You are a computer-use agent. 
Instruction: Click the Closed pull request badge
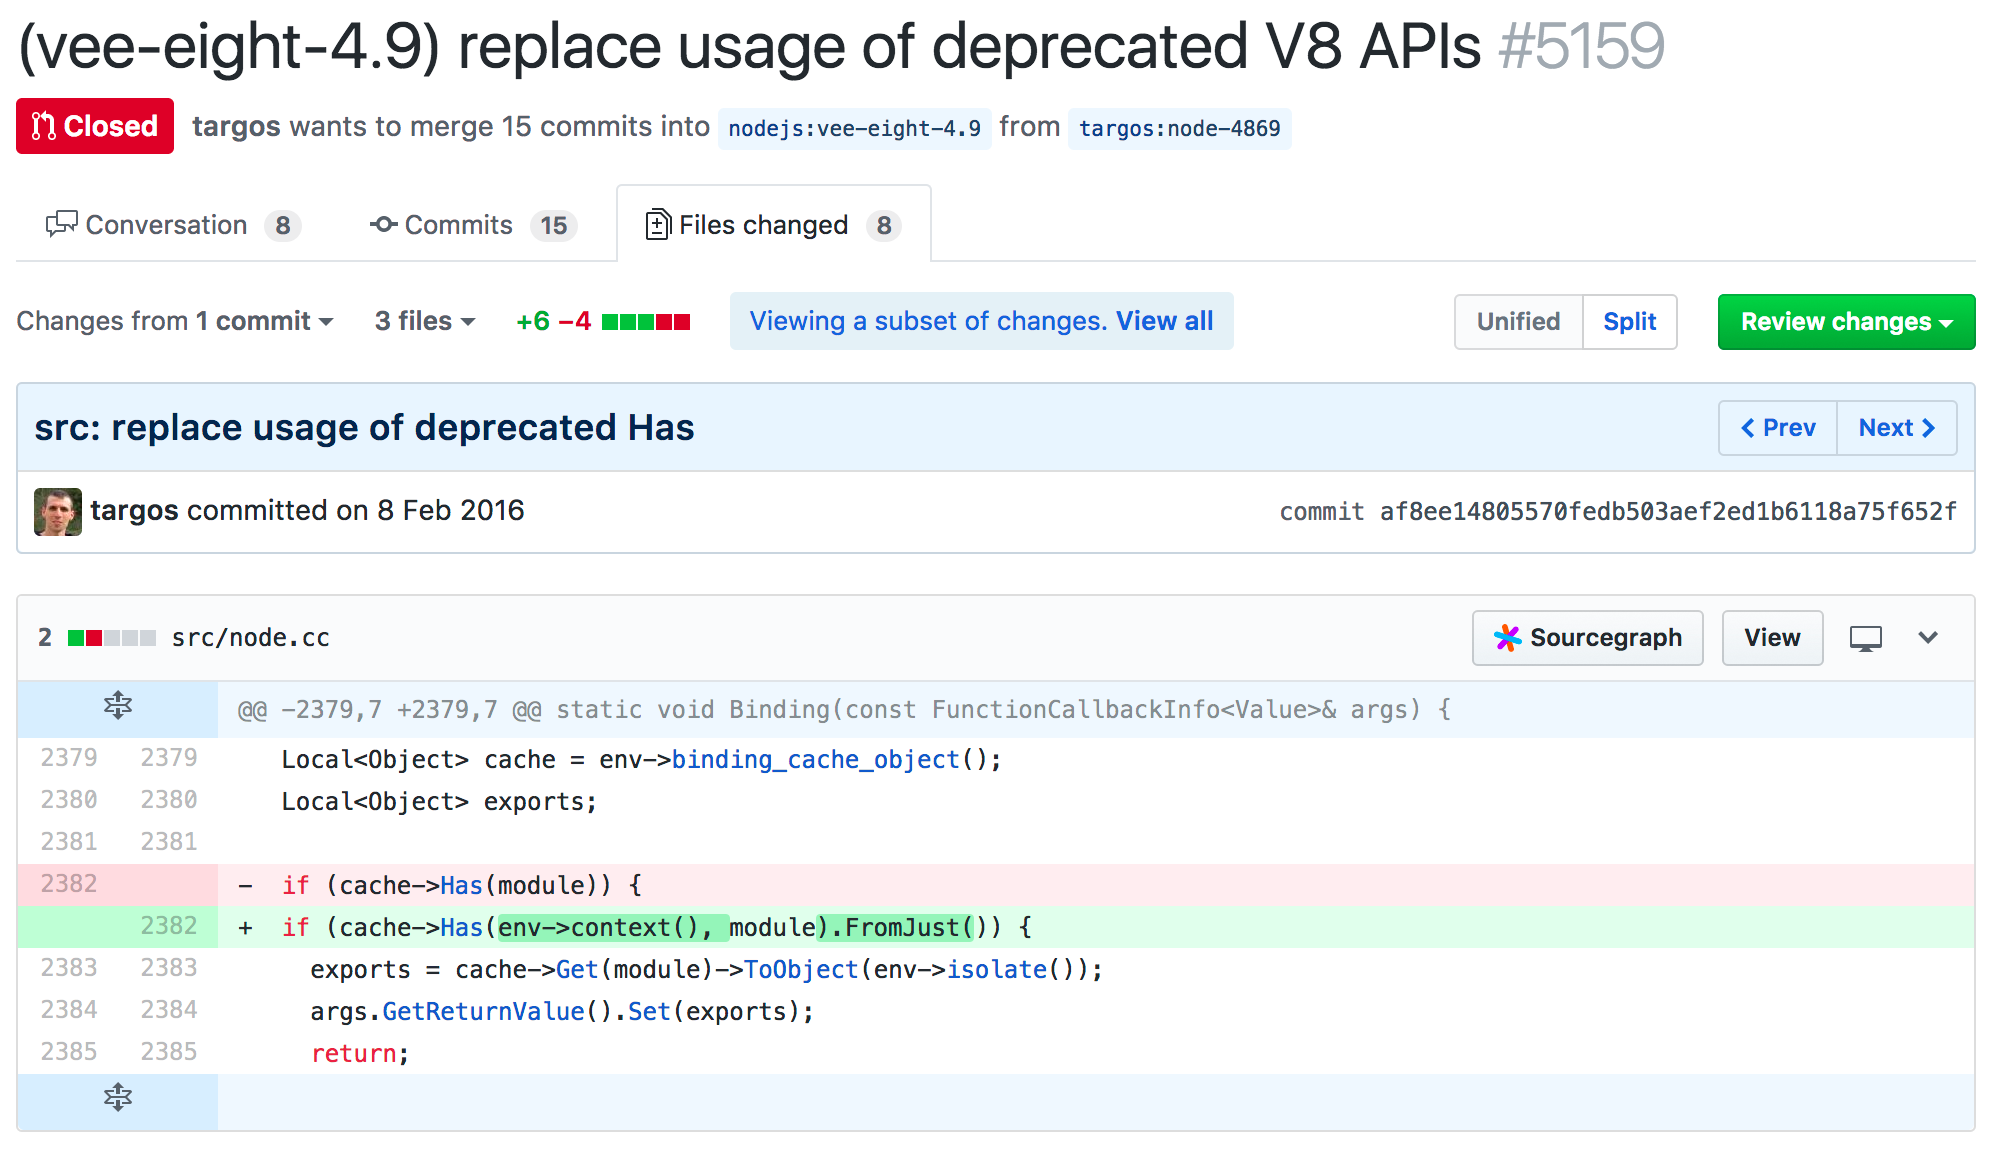95,126
